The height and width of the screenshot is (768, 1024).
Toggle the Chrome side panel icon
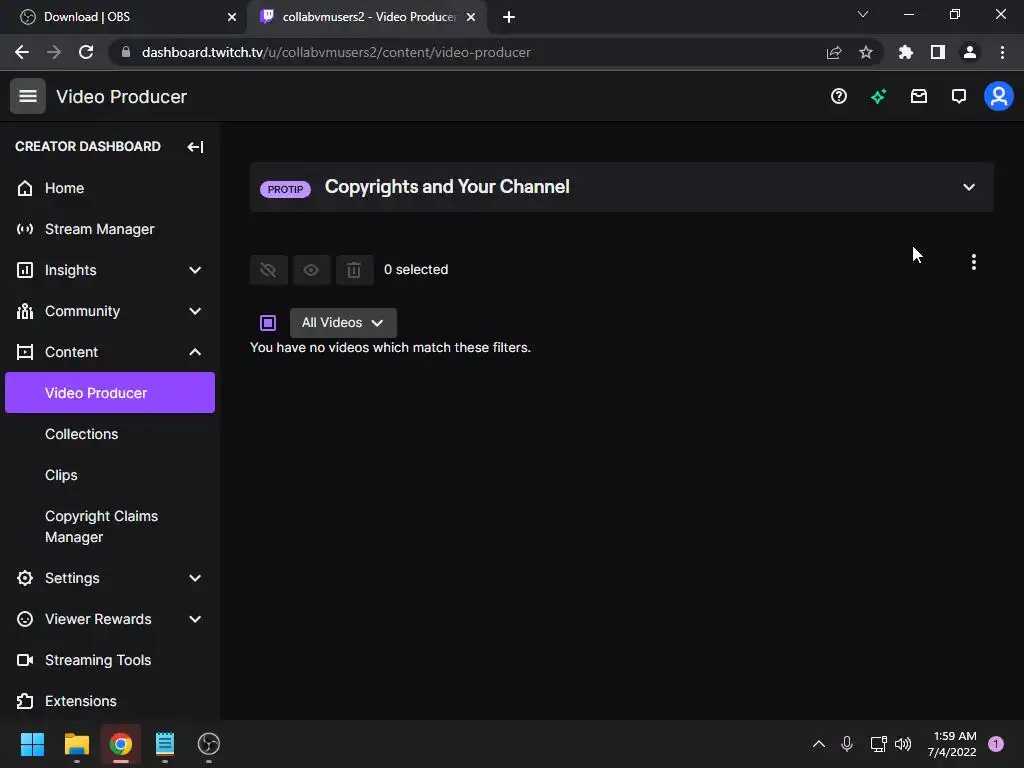[938, 52]
